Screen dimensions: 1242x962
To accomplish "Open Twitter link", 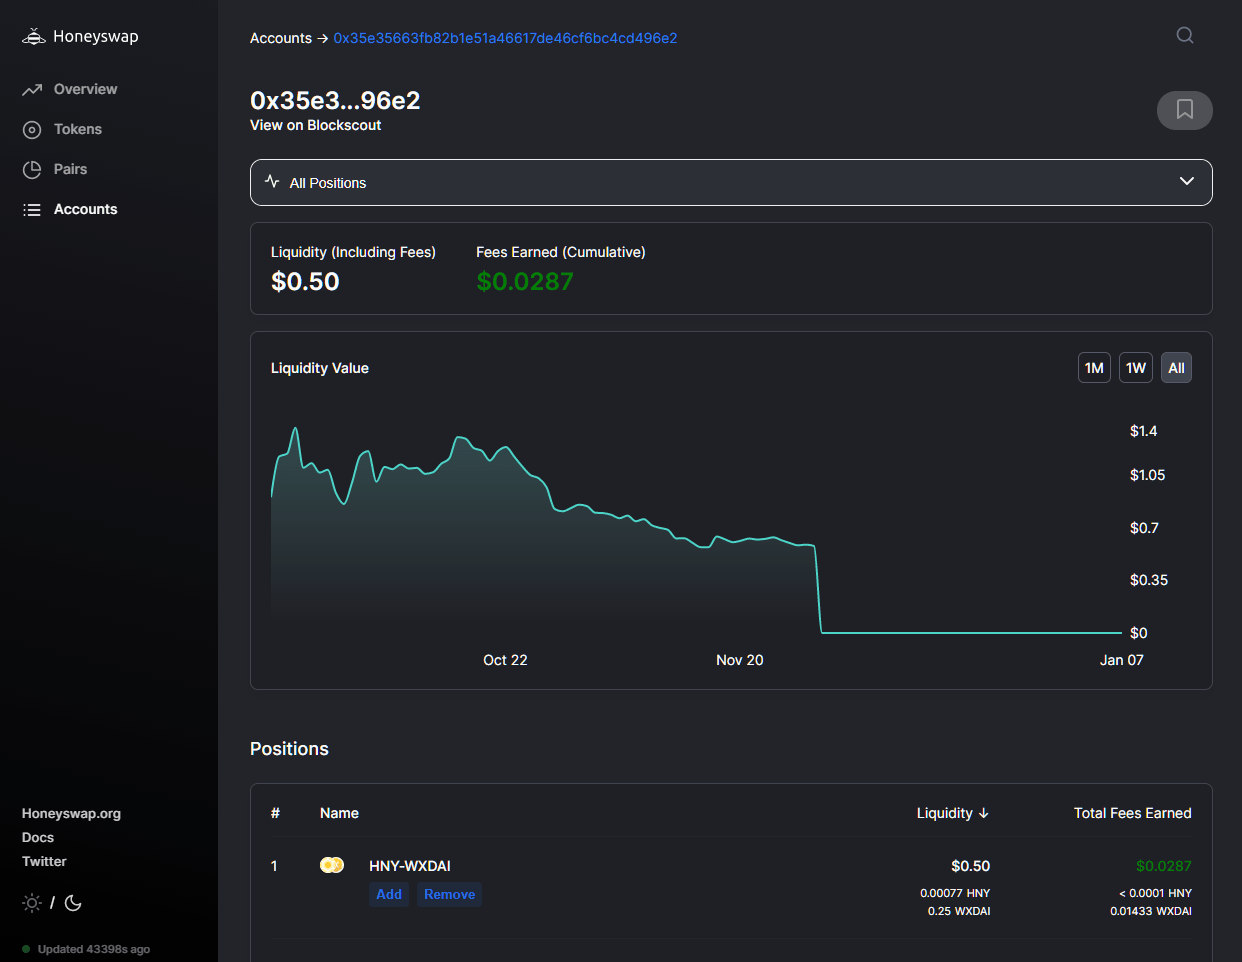I will [44, 862].
